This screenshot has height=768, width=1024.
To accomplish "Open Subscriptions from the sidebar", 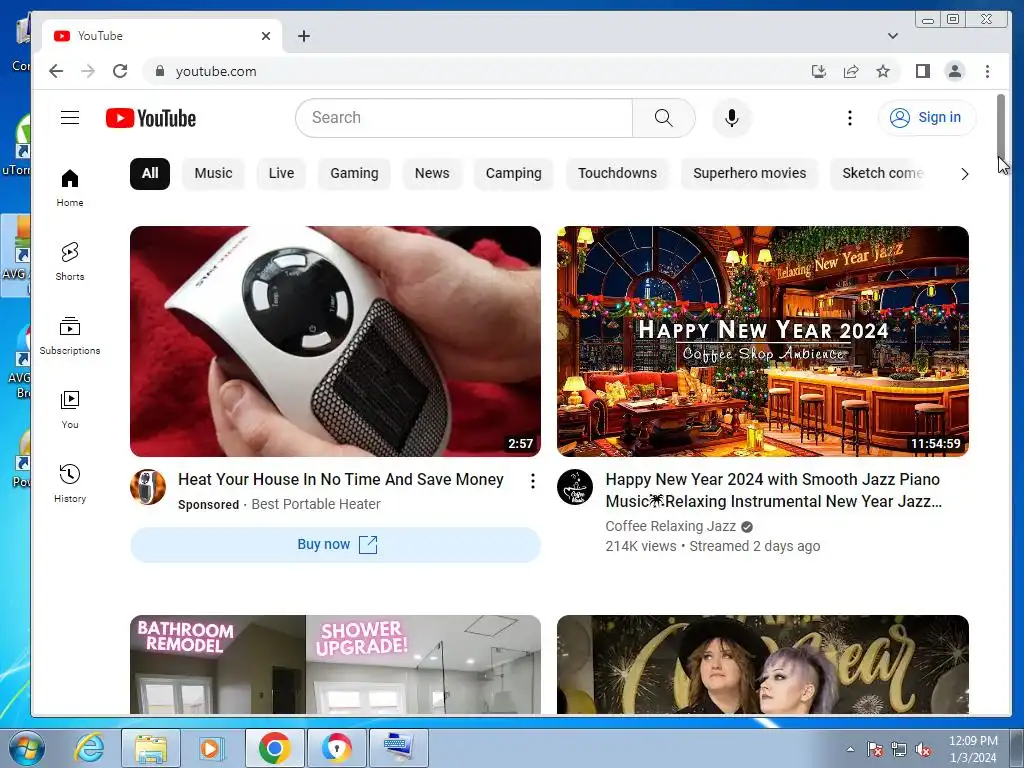I will (70, 336).
